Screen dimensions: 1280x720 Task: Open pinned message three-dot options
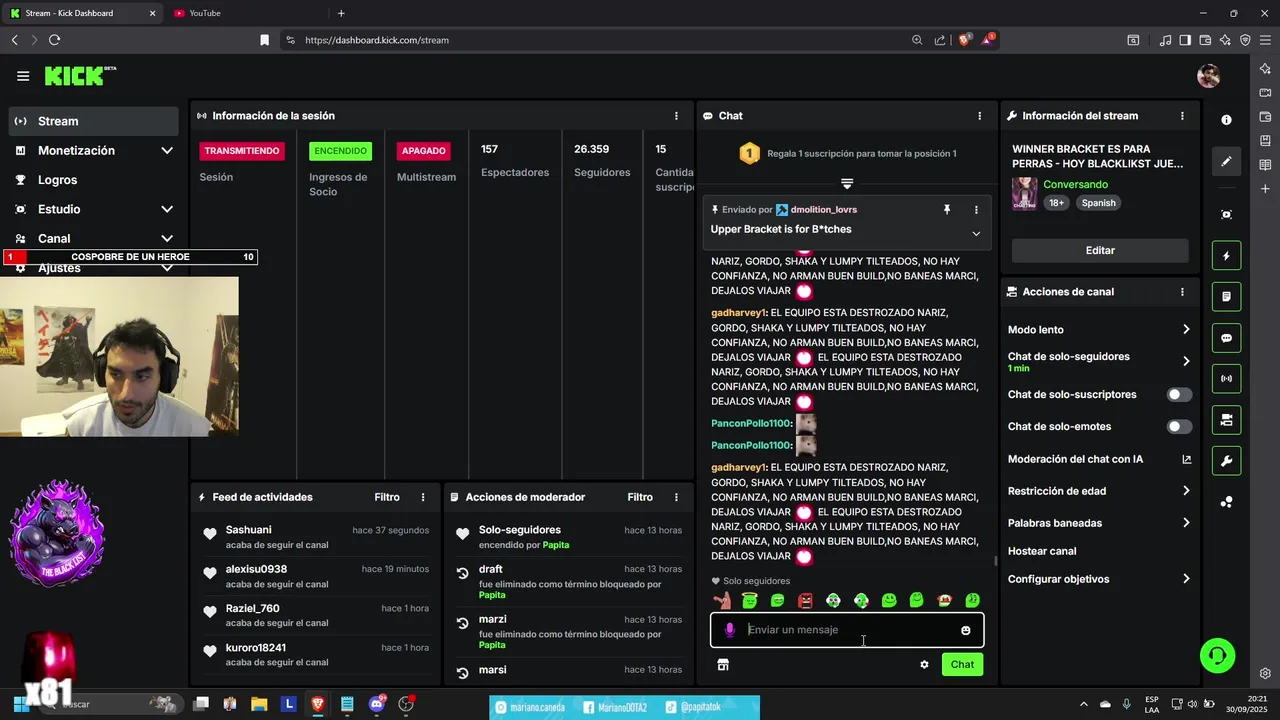[x=976, y=210]
